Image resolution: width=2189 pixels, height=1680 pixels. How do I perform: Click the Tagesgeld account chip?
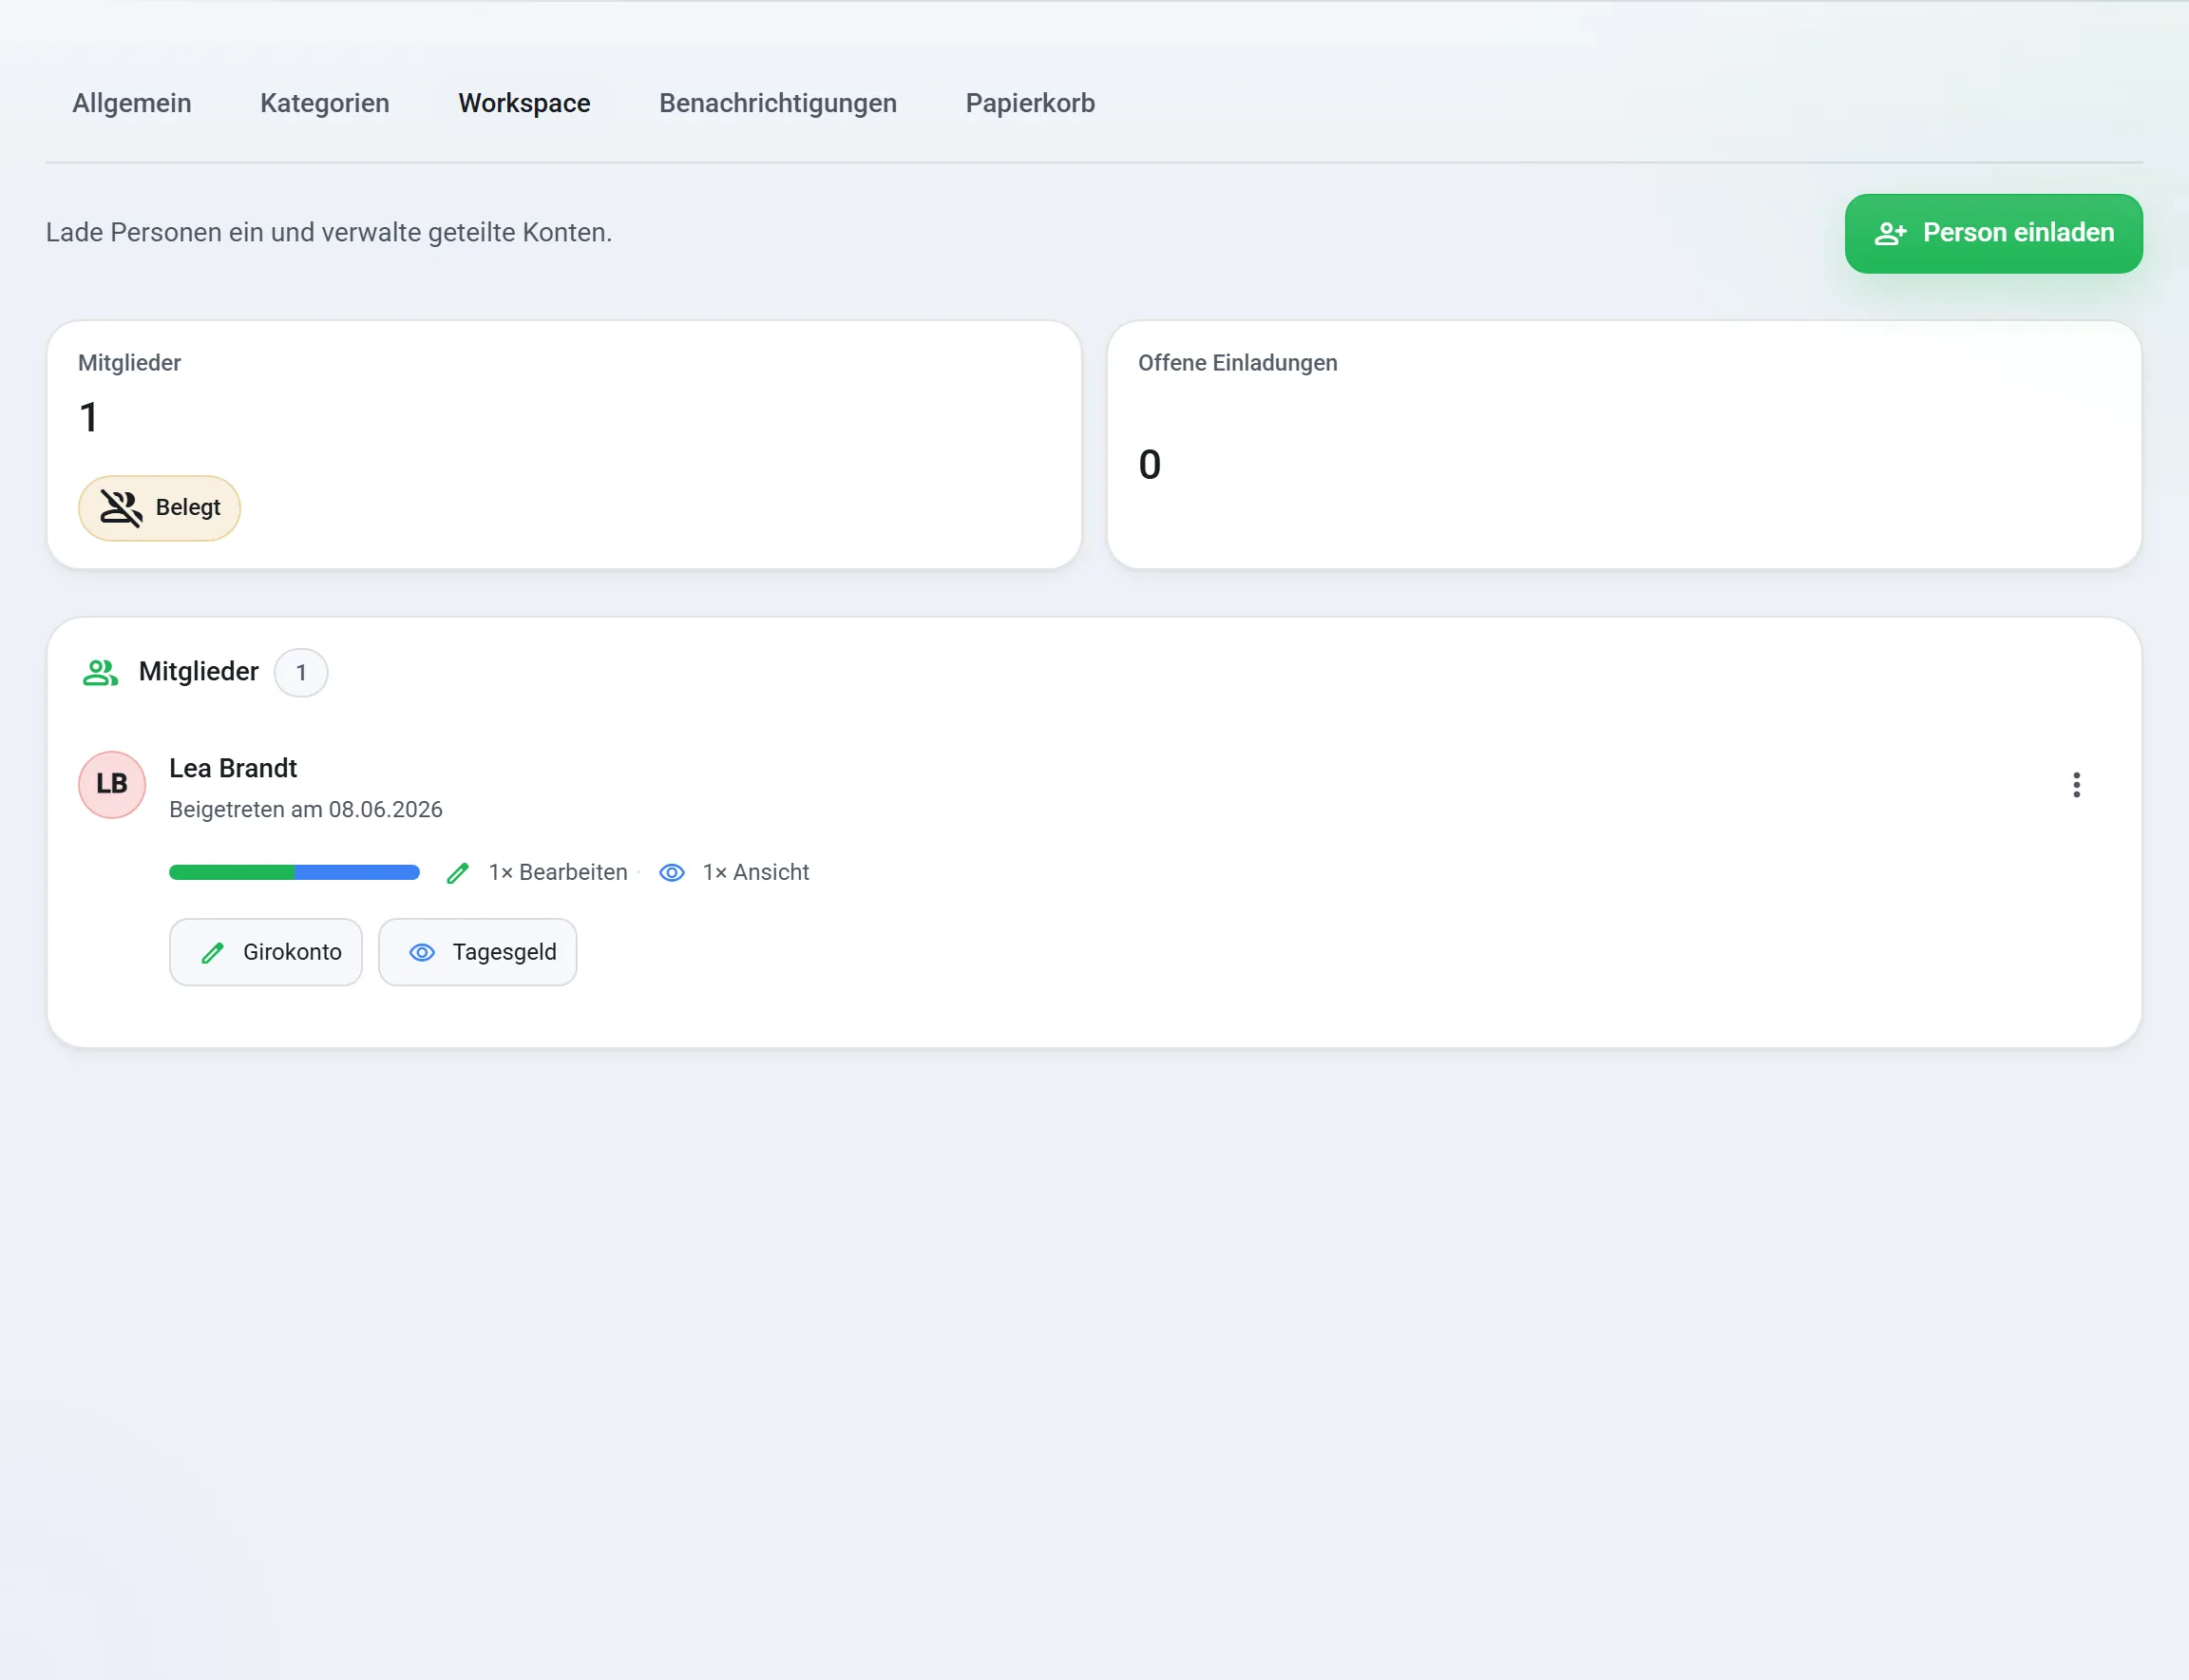coord(478,953)
